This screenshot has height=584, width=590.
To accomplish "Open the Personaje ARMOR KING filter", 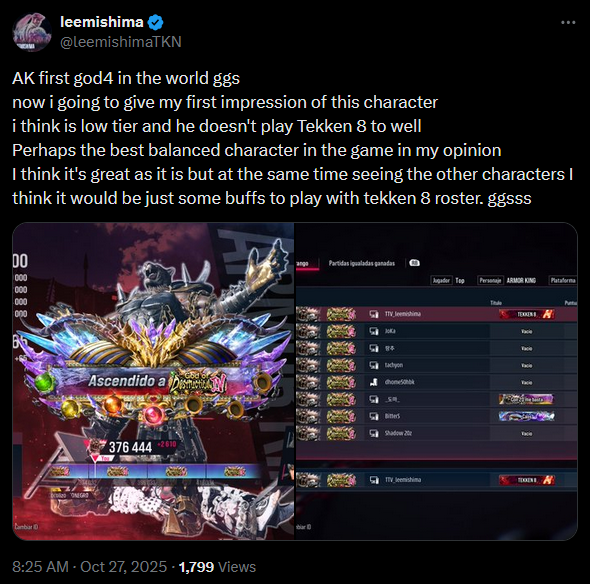I will tap(507, 280).
